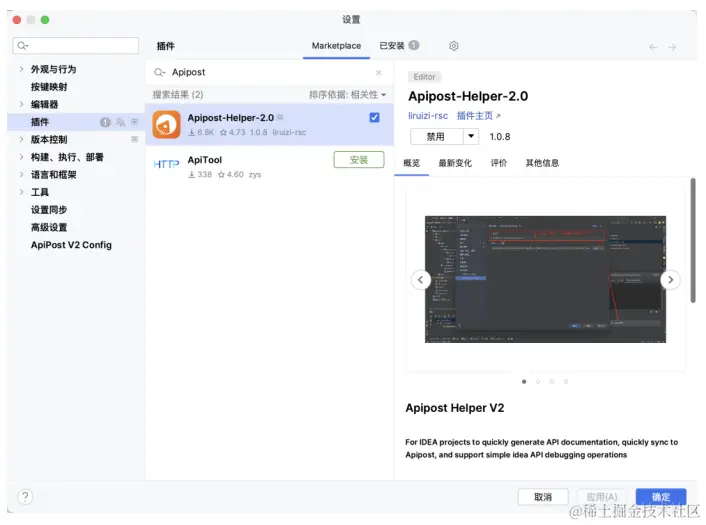706x525 pixels.
Task: Show next screenshot in carousel
Action: (670, 280)
